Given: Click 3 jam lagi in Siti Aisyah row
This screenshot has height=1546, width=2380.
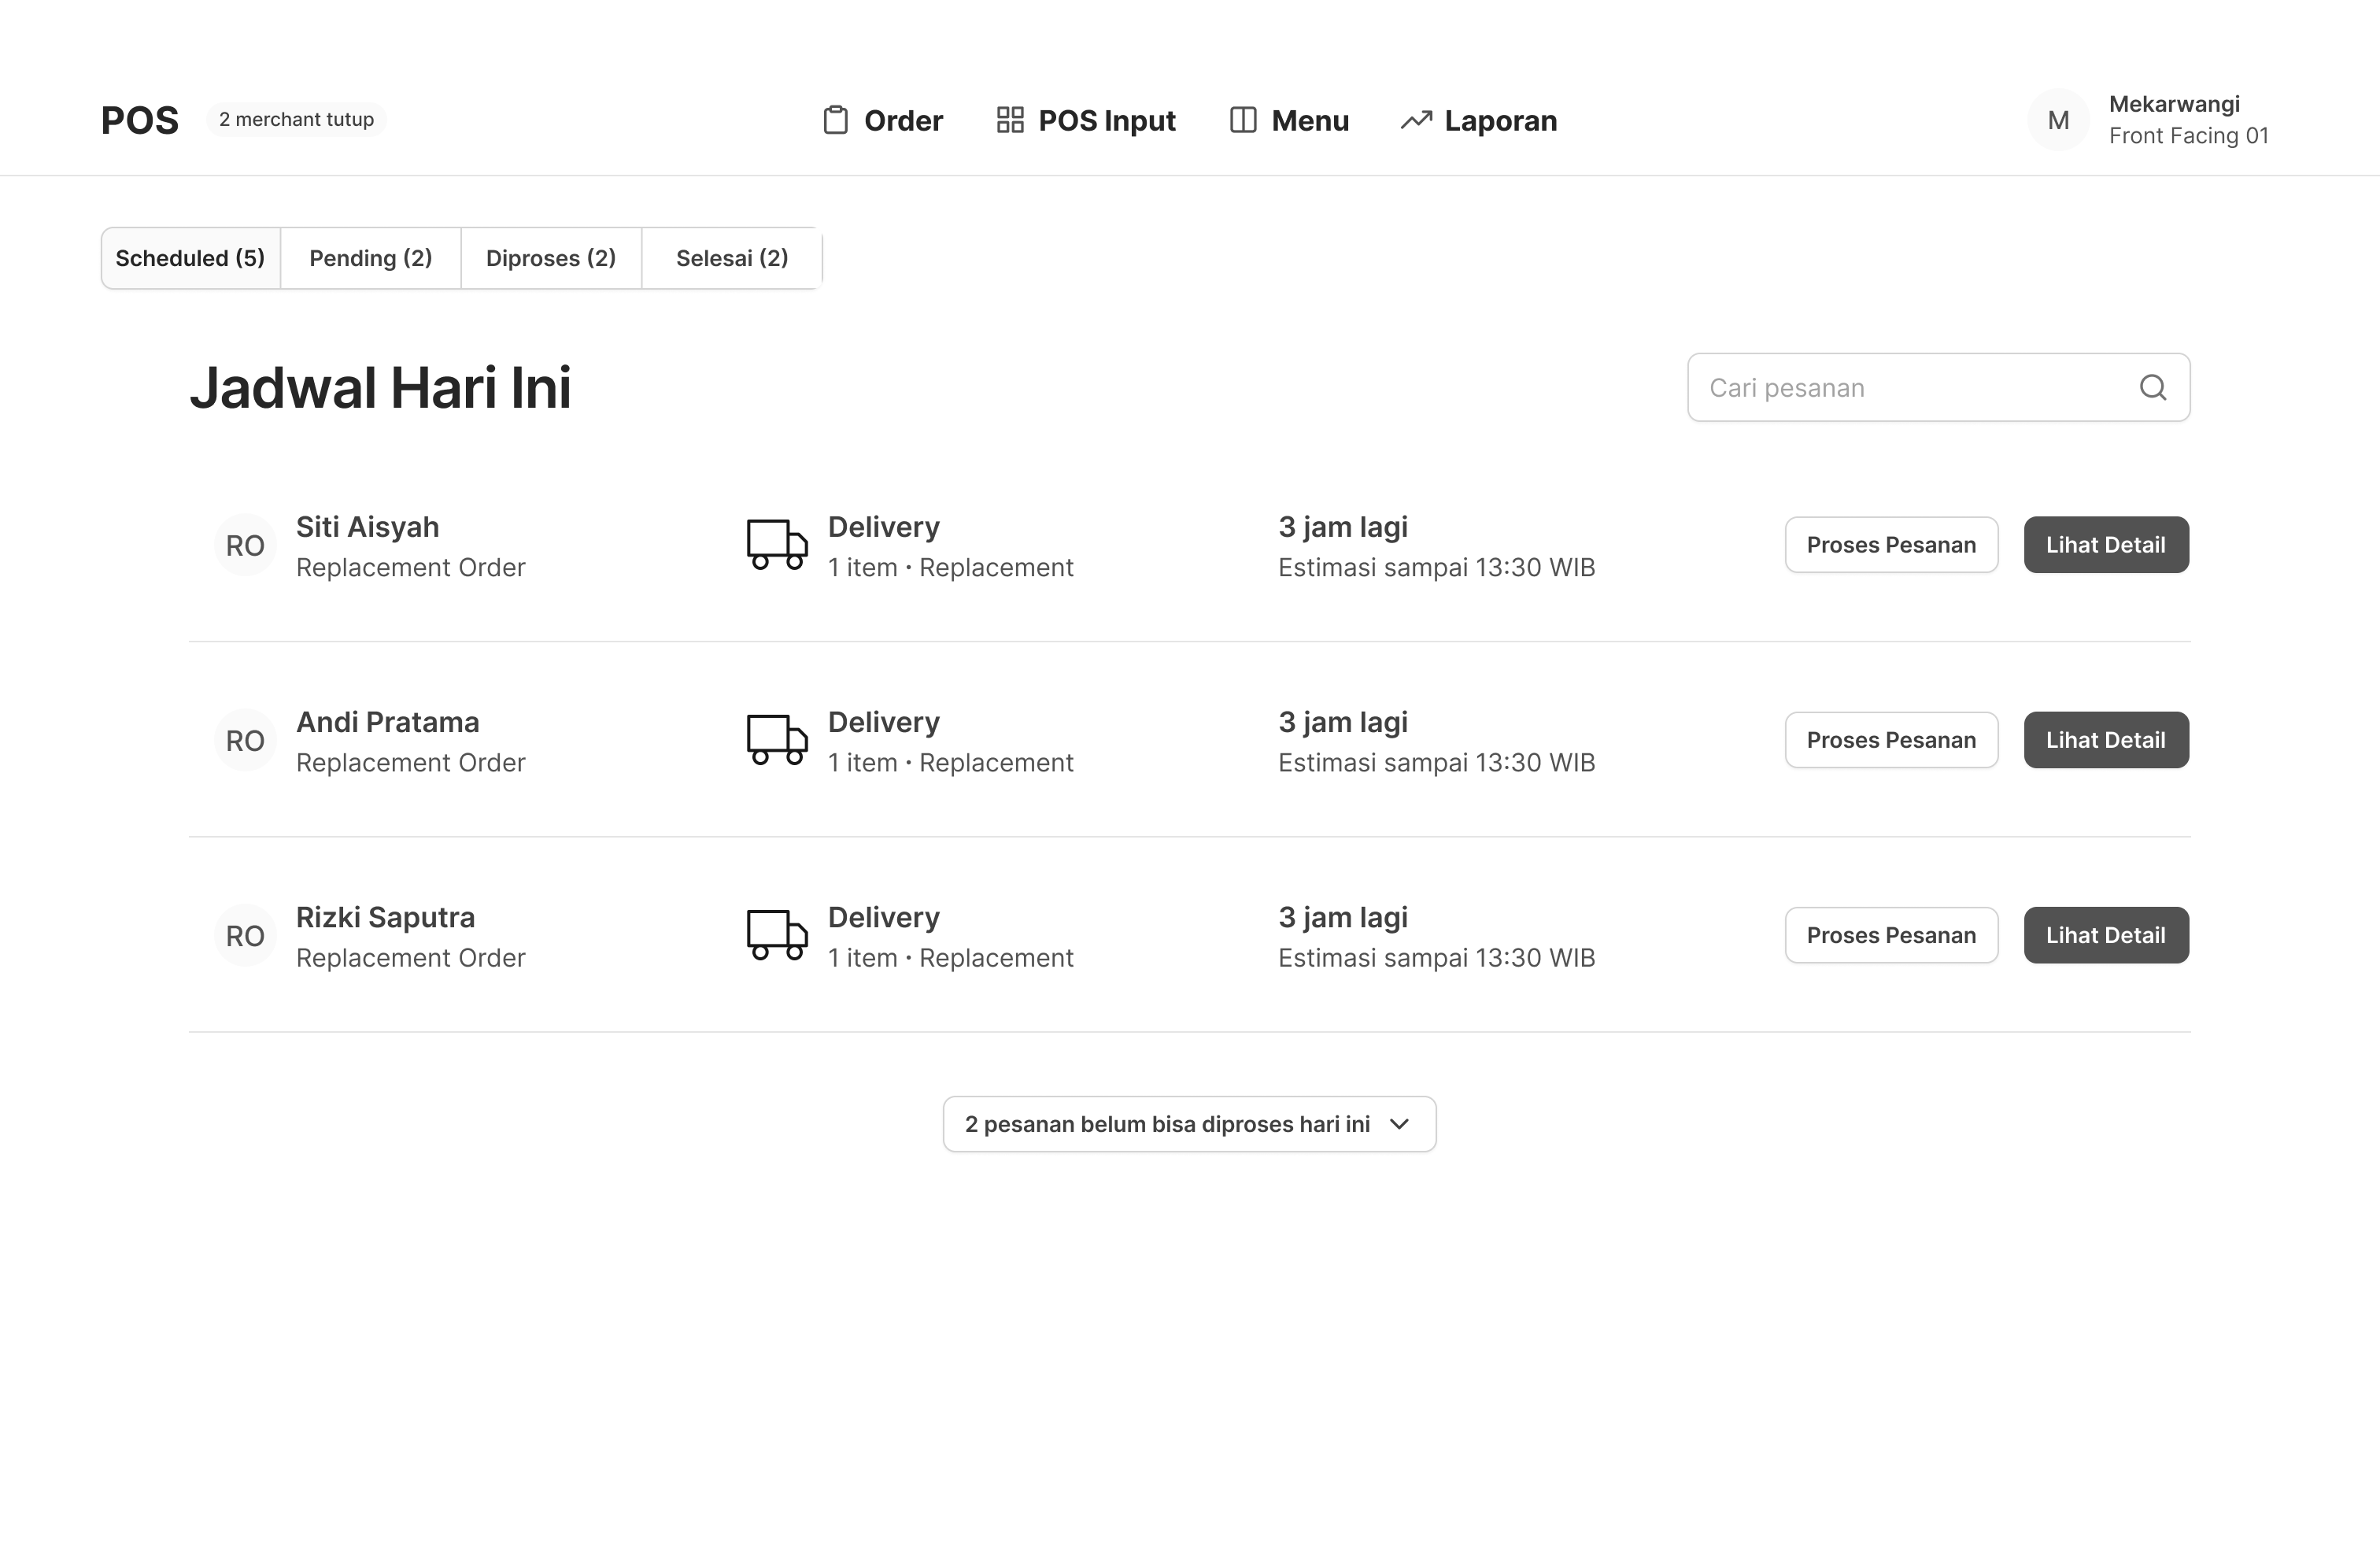Looking at the screenshot, I should point(1343,527).
